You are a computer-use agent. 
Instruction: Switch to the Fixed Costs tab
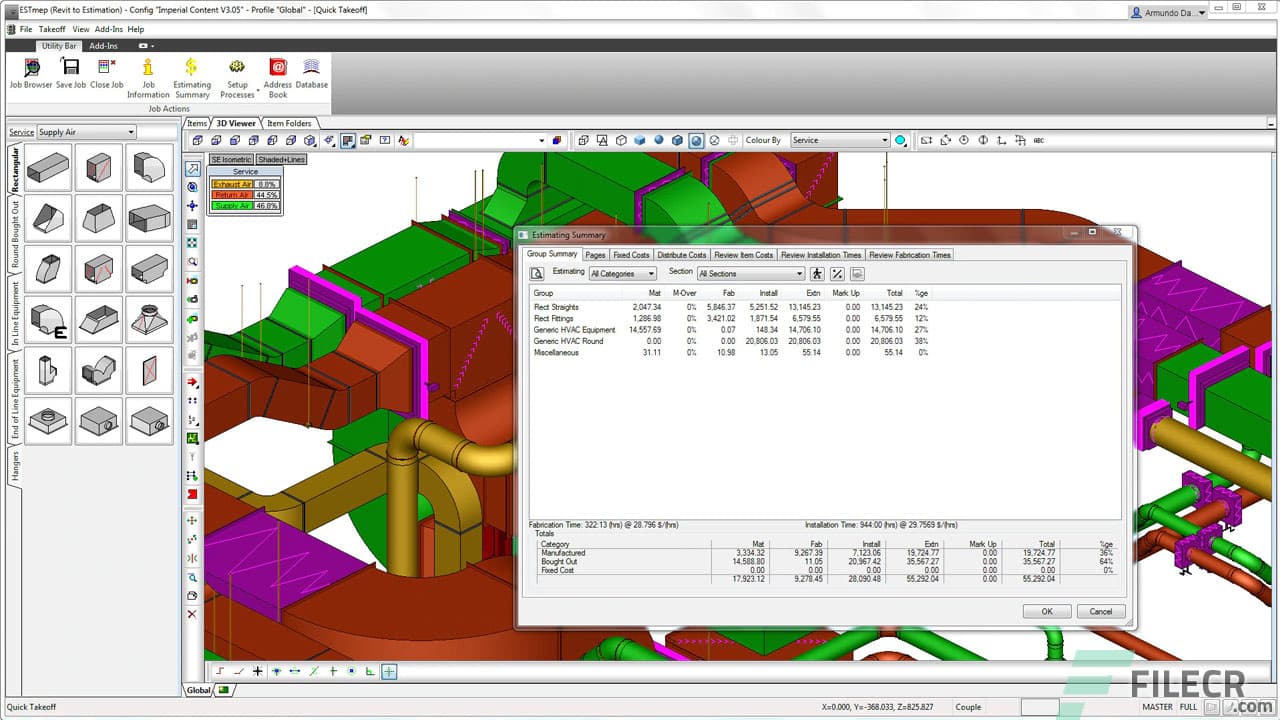(x=630, y=254)
